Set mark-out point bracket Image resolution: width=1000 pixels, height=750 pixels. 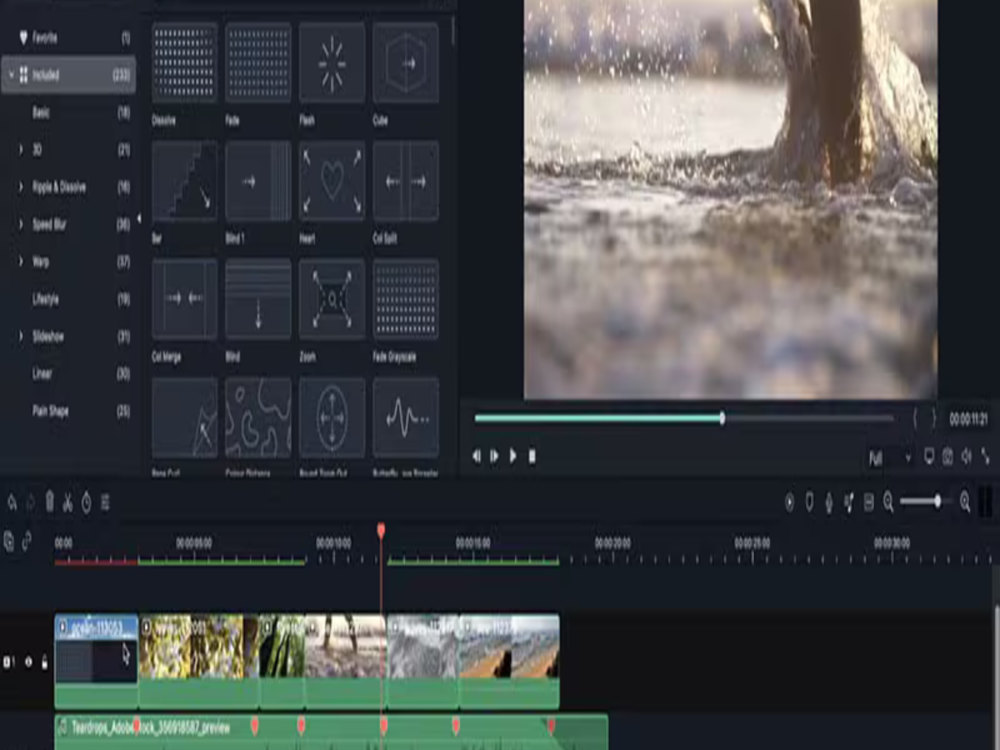pyautogui.click(x=934, y=419)
